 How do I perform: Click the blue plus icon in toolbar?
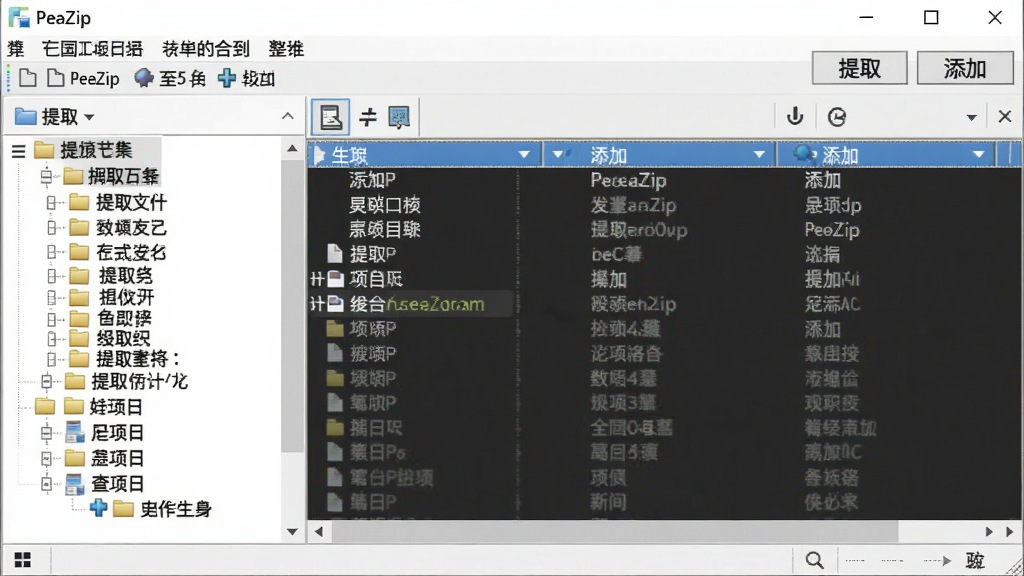[227, 78]
